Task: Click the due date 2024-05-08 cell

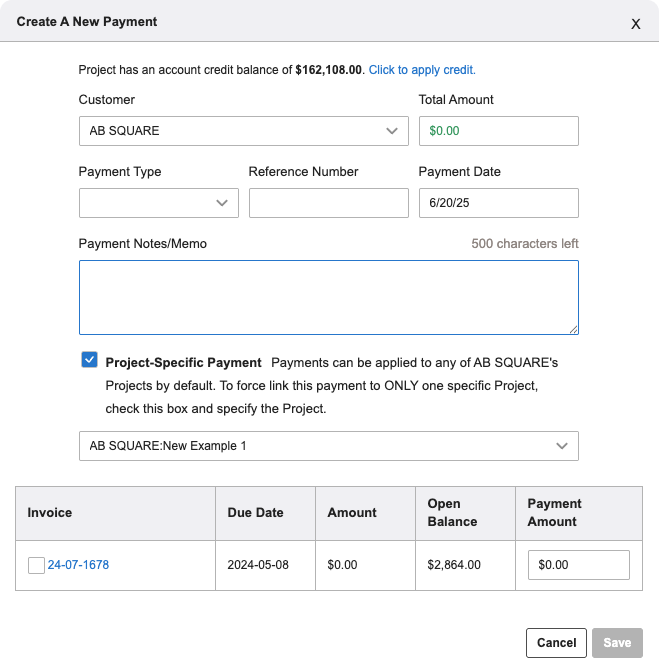Action: coord(265,565)
